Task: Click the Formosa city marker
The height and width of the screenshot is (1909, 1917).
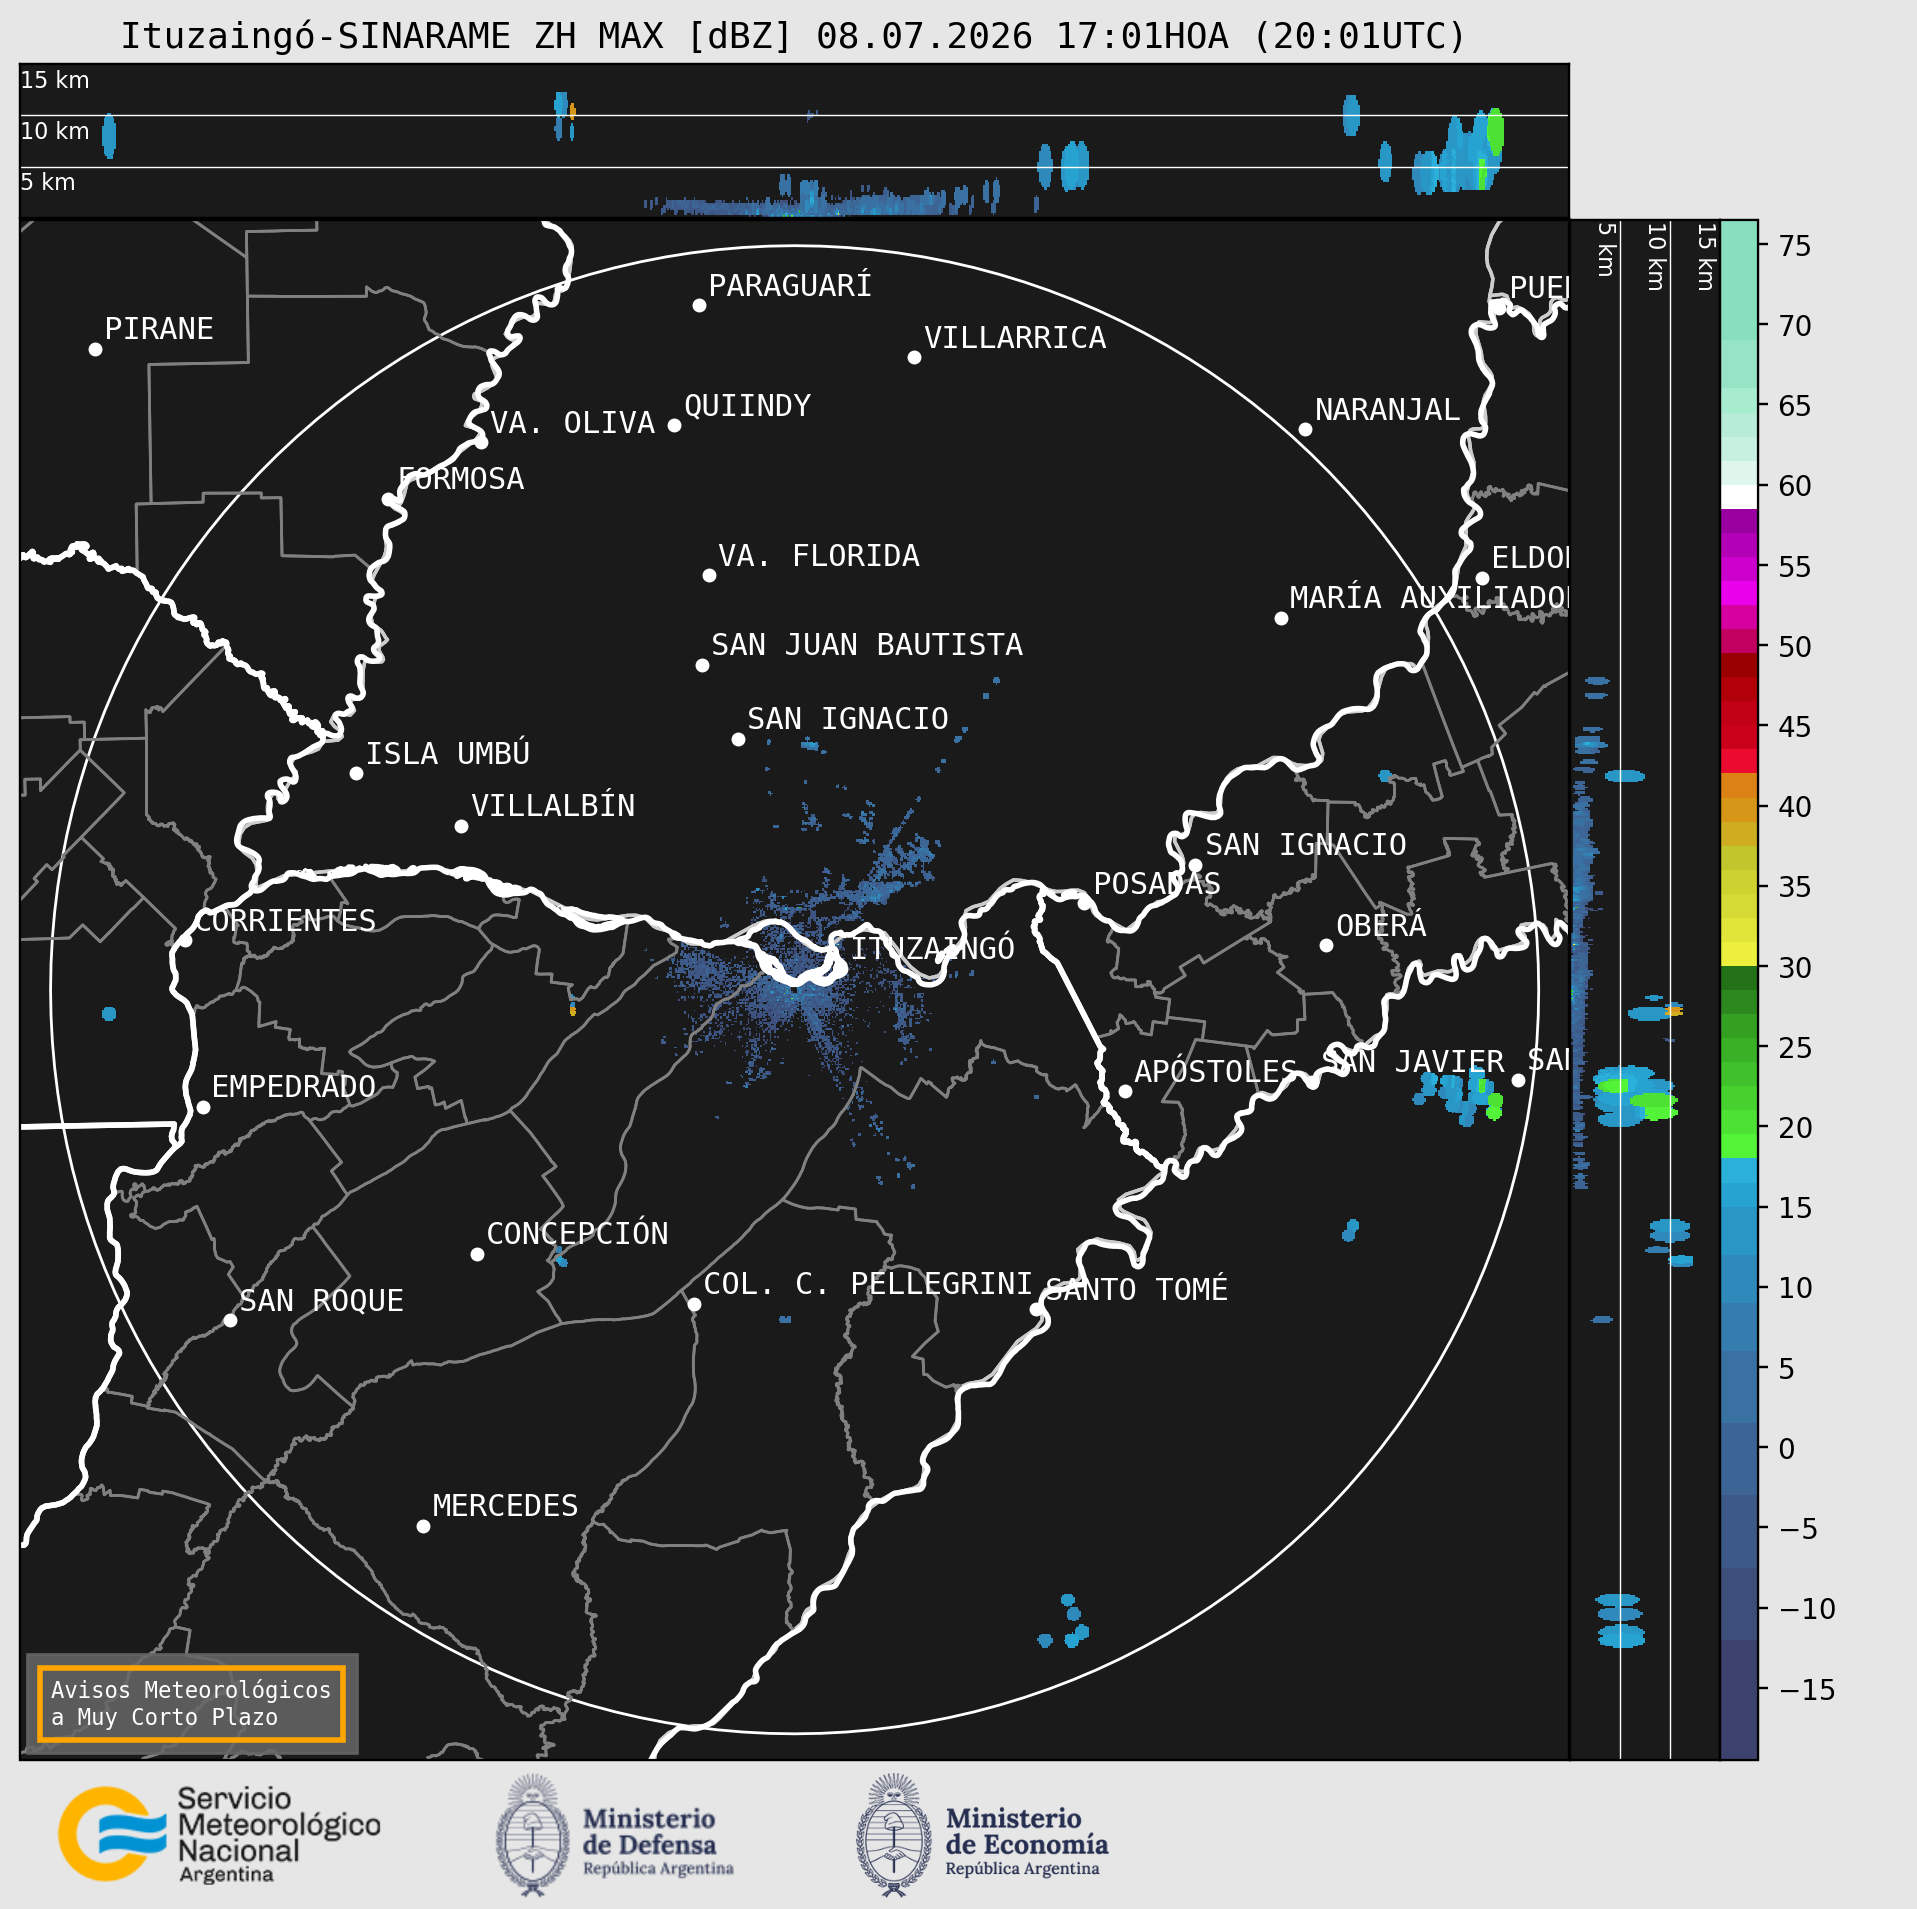Action: click(389, 499)
